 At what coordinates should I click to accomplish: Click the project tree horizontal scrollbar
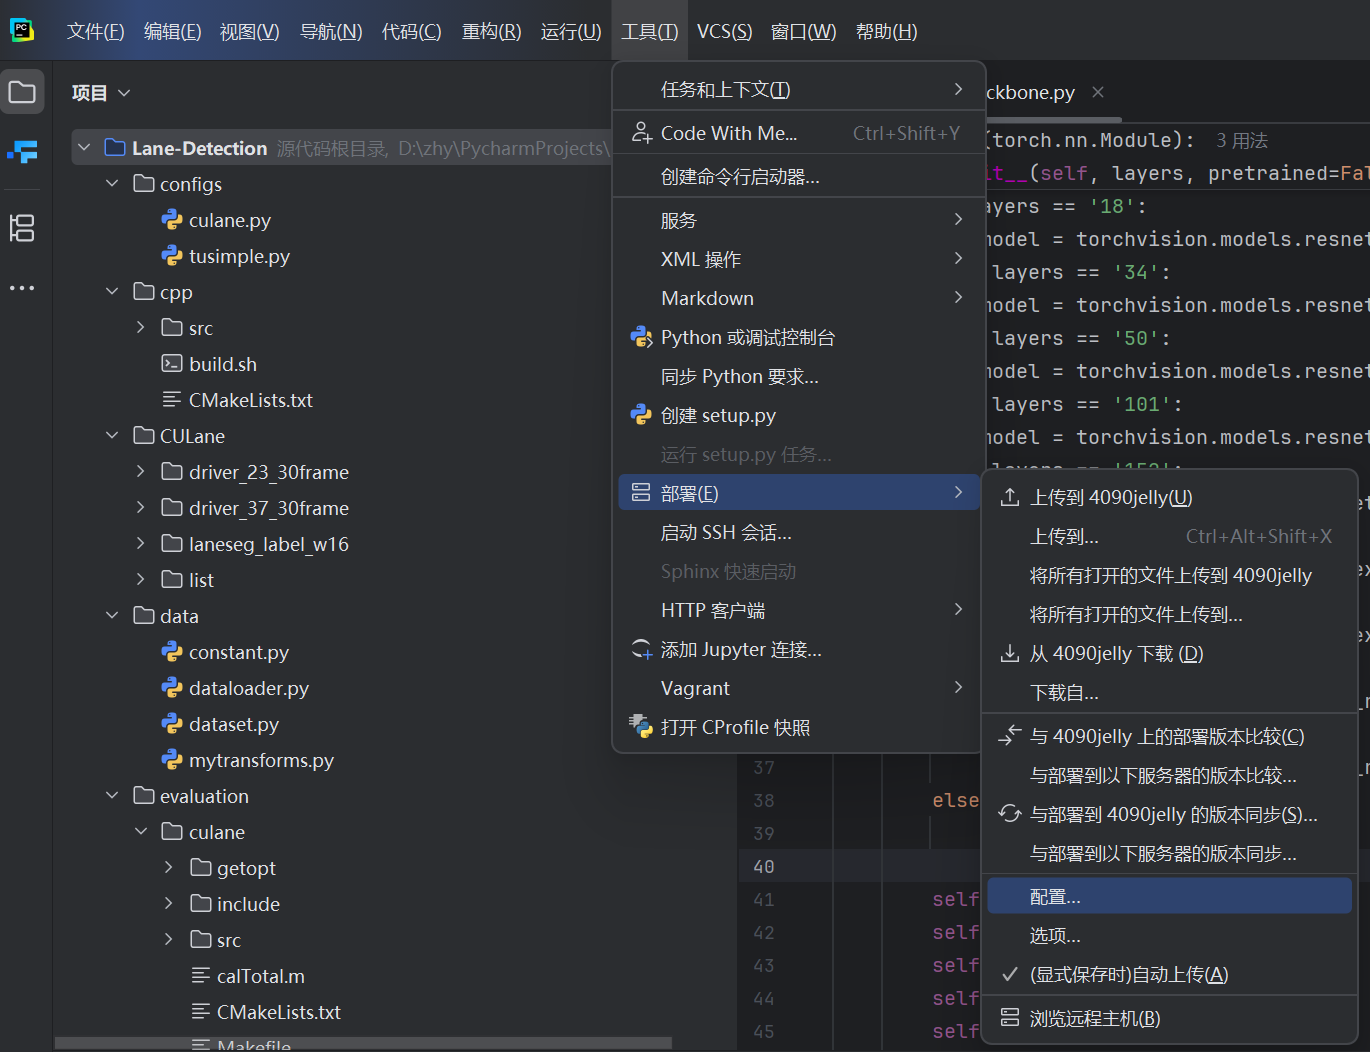pyautogui.click(x=362, y=1043)
